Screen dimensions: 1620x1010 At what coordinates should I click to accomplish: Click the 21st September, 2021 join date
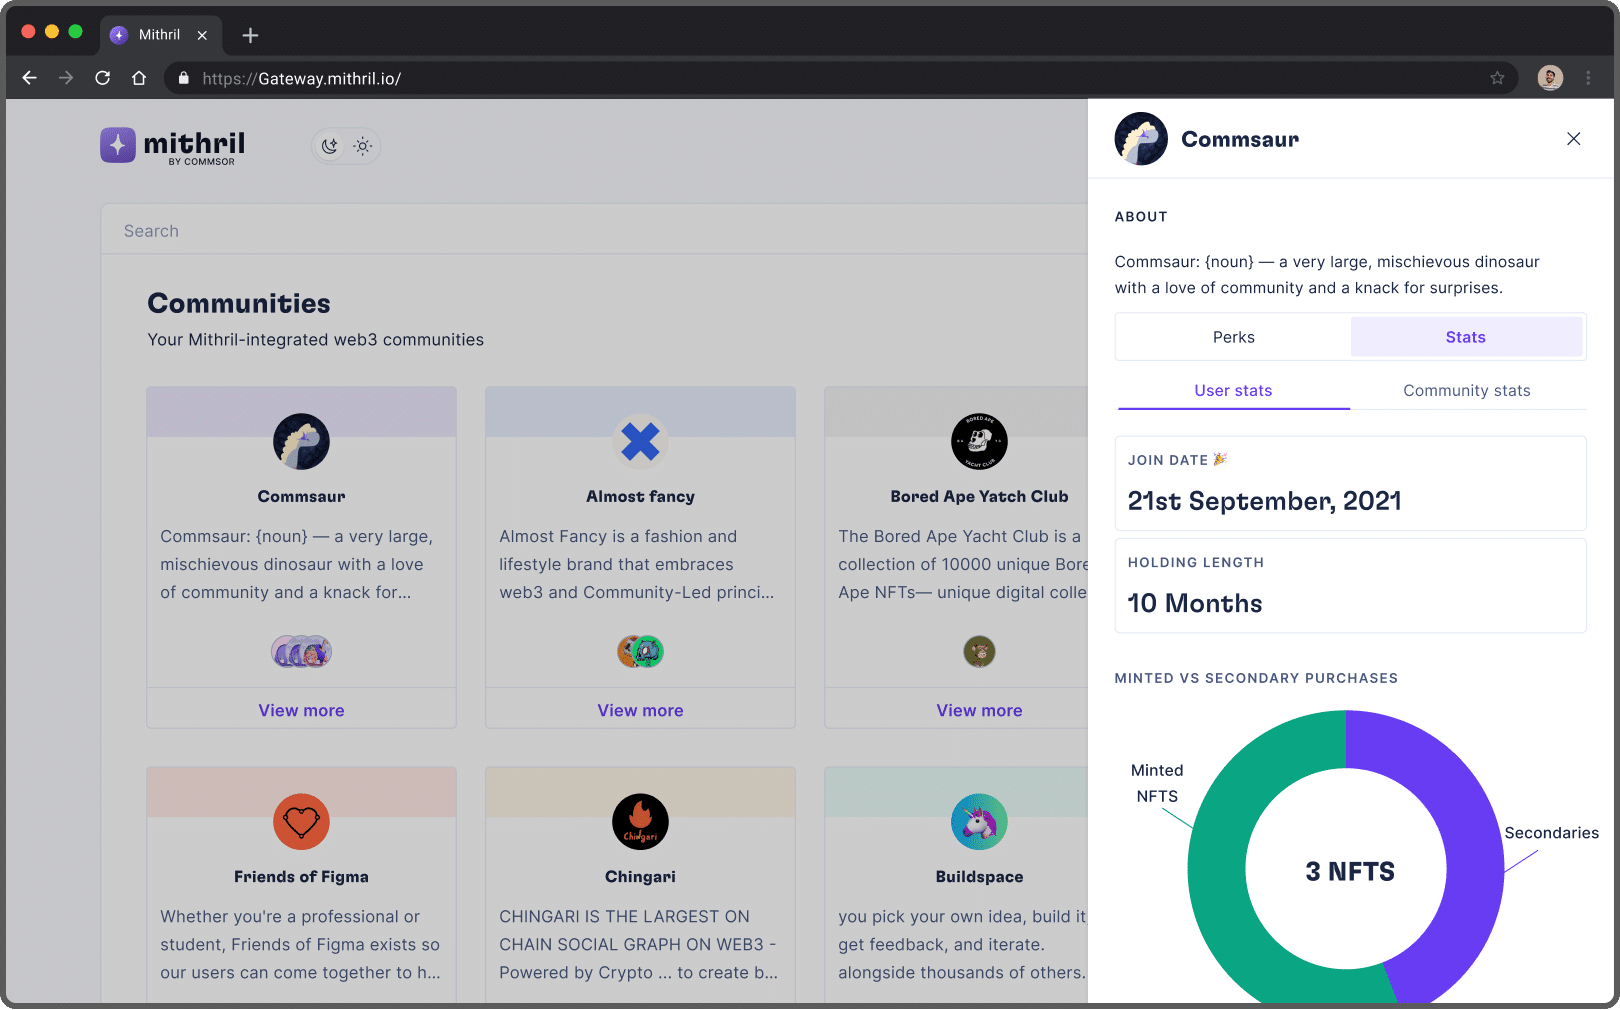pos(1264,501)
